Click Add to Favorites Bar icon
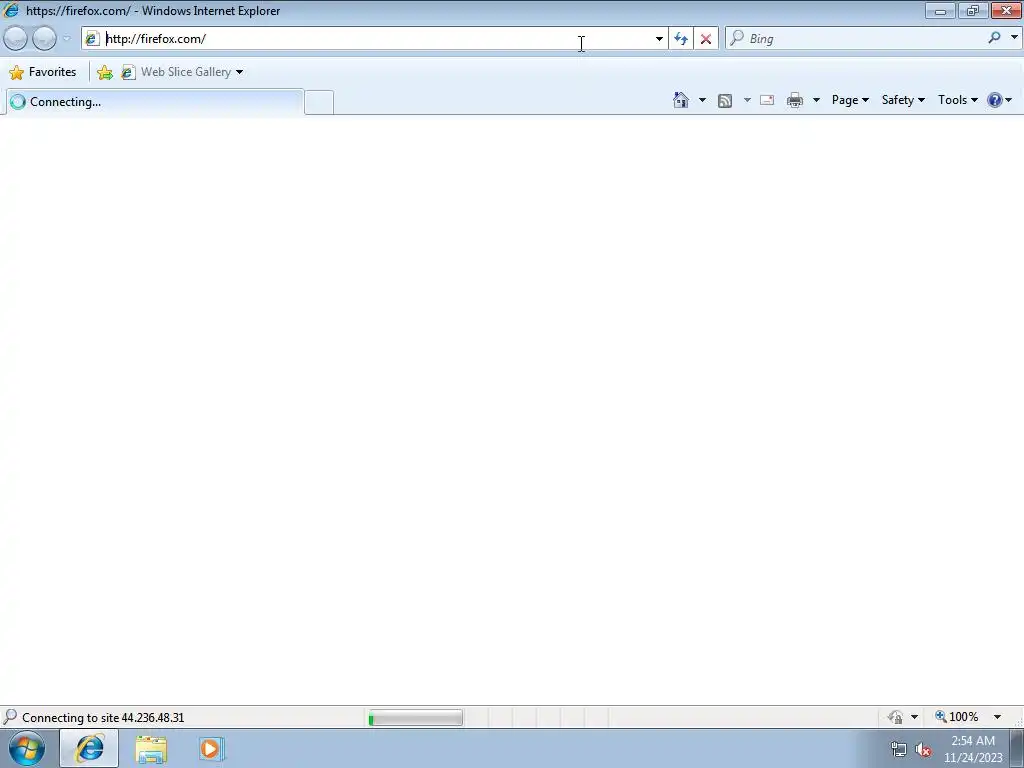The height and width of the screenshot is (768, 1024). [104, 72]
